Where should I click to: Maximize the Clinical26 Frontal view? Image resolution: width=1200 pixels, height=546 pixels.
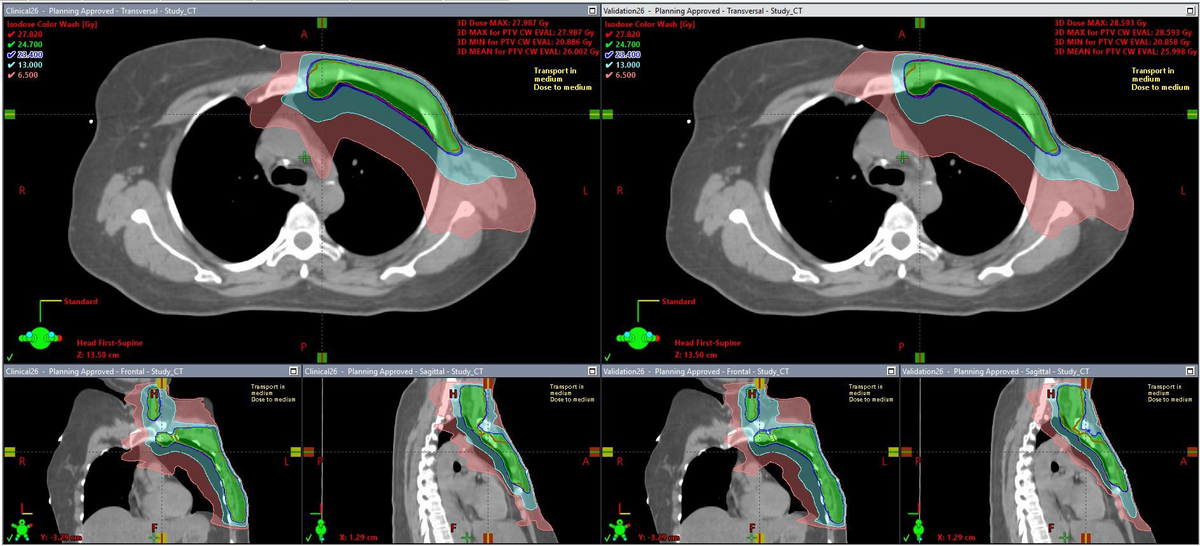pos(294,371)
